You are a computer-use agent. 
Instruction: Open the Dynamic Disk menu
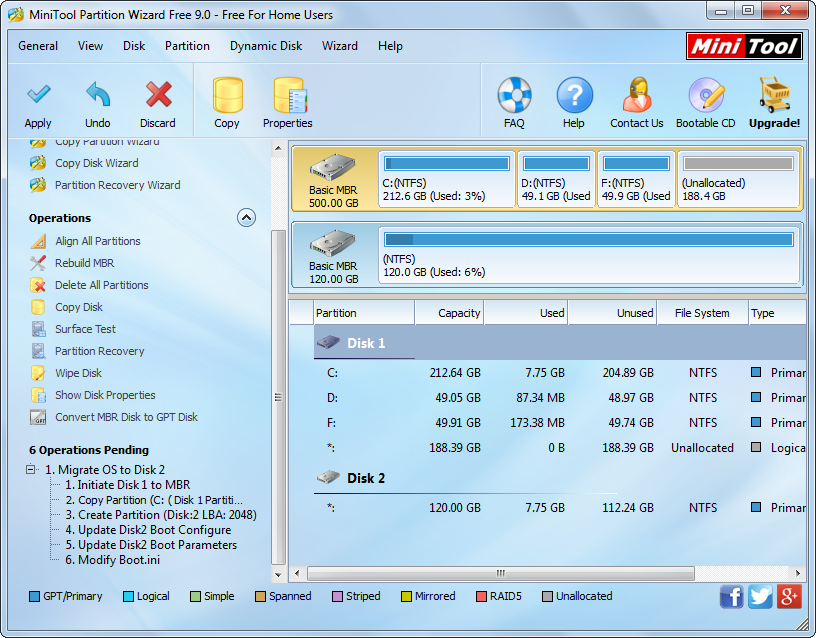266,46
